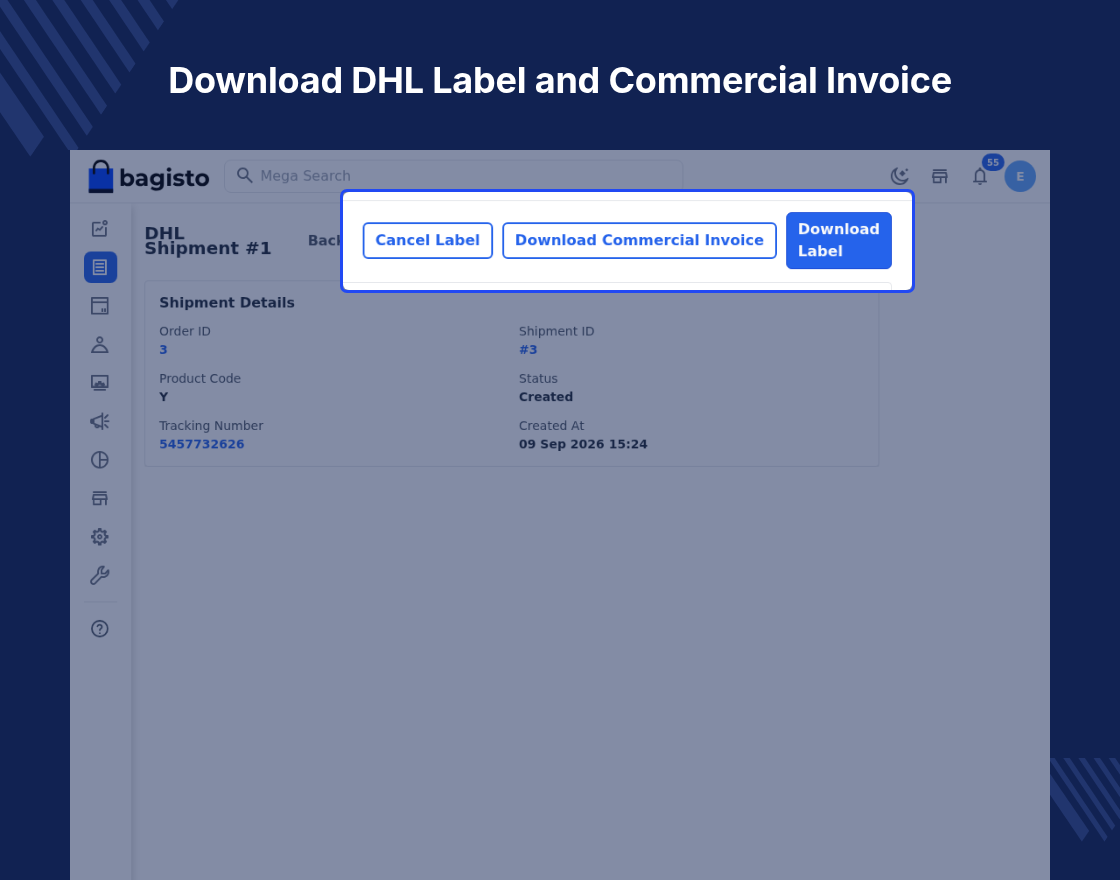Open Catalog icon in sidebar
The width and height of the screenshot is (1120, 880).
pos(100,306)
